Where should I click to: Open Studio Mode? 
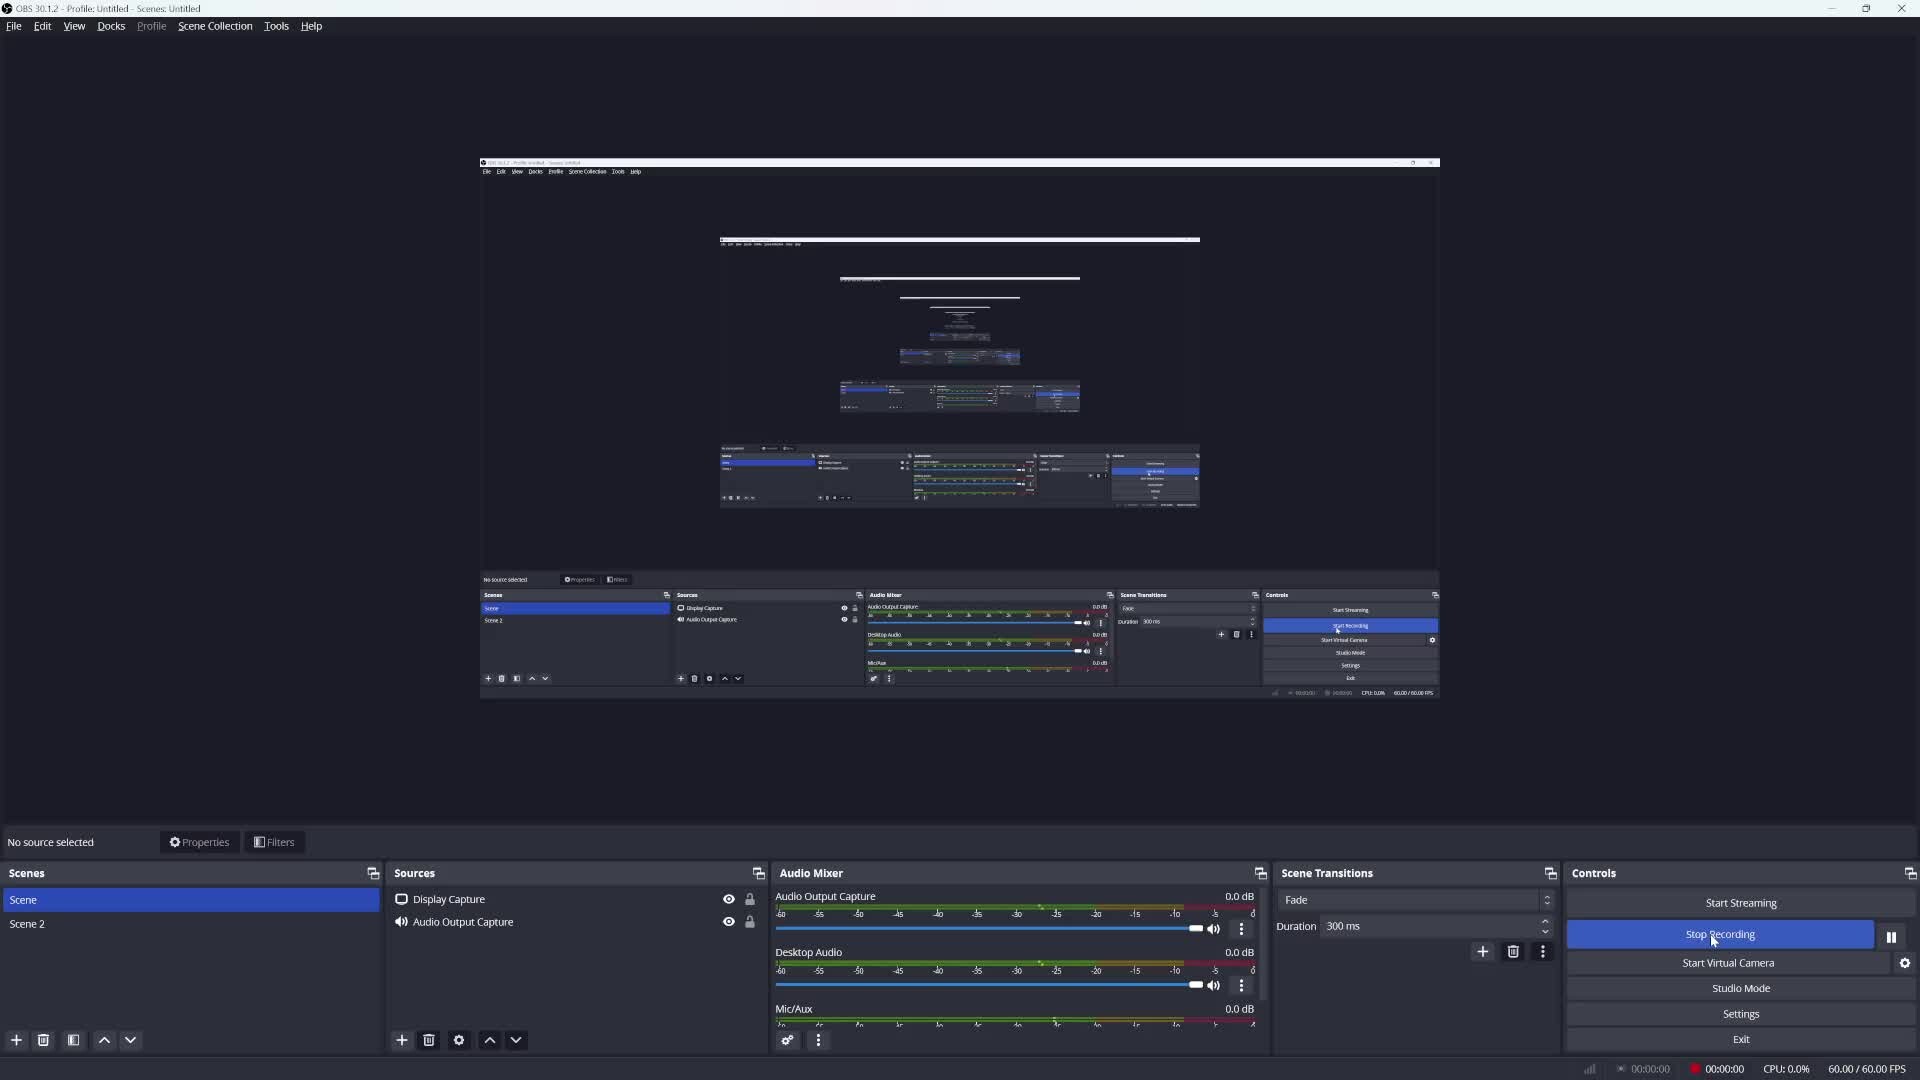click(x=1740, y=988)
